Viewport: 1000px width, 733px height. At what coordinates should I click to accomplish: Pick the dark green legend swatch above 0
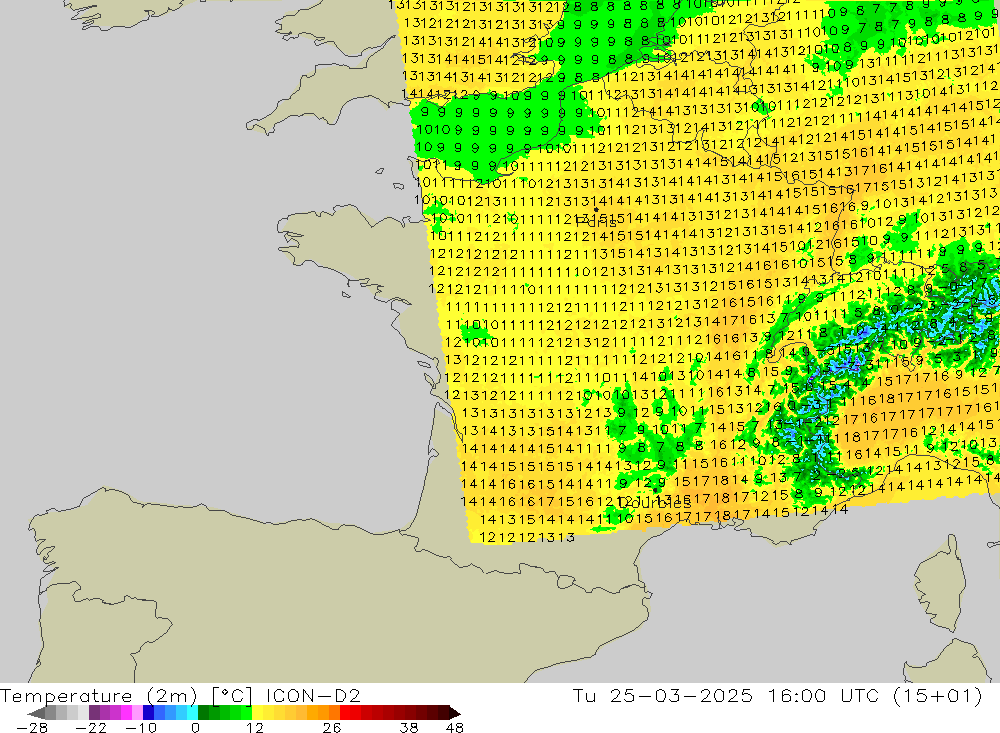[x=203, y=713]
